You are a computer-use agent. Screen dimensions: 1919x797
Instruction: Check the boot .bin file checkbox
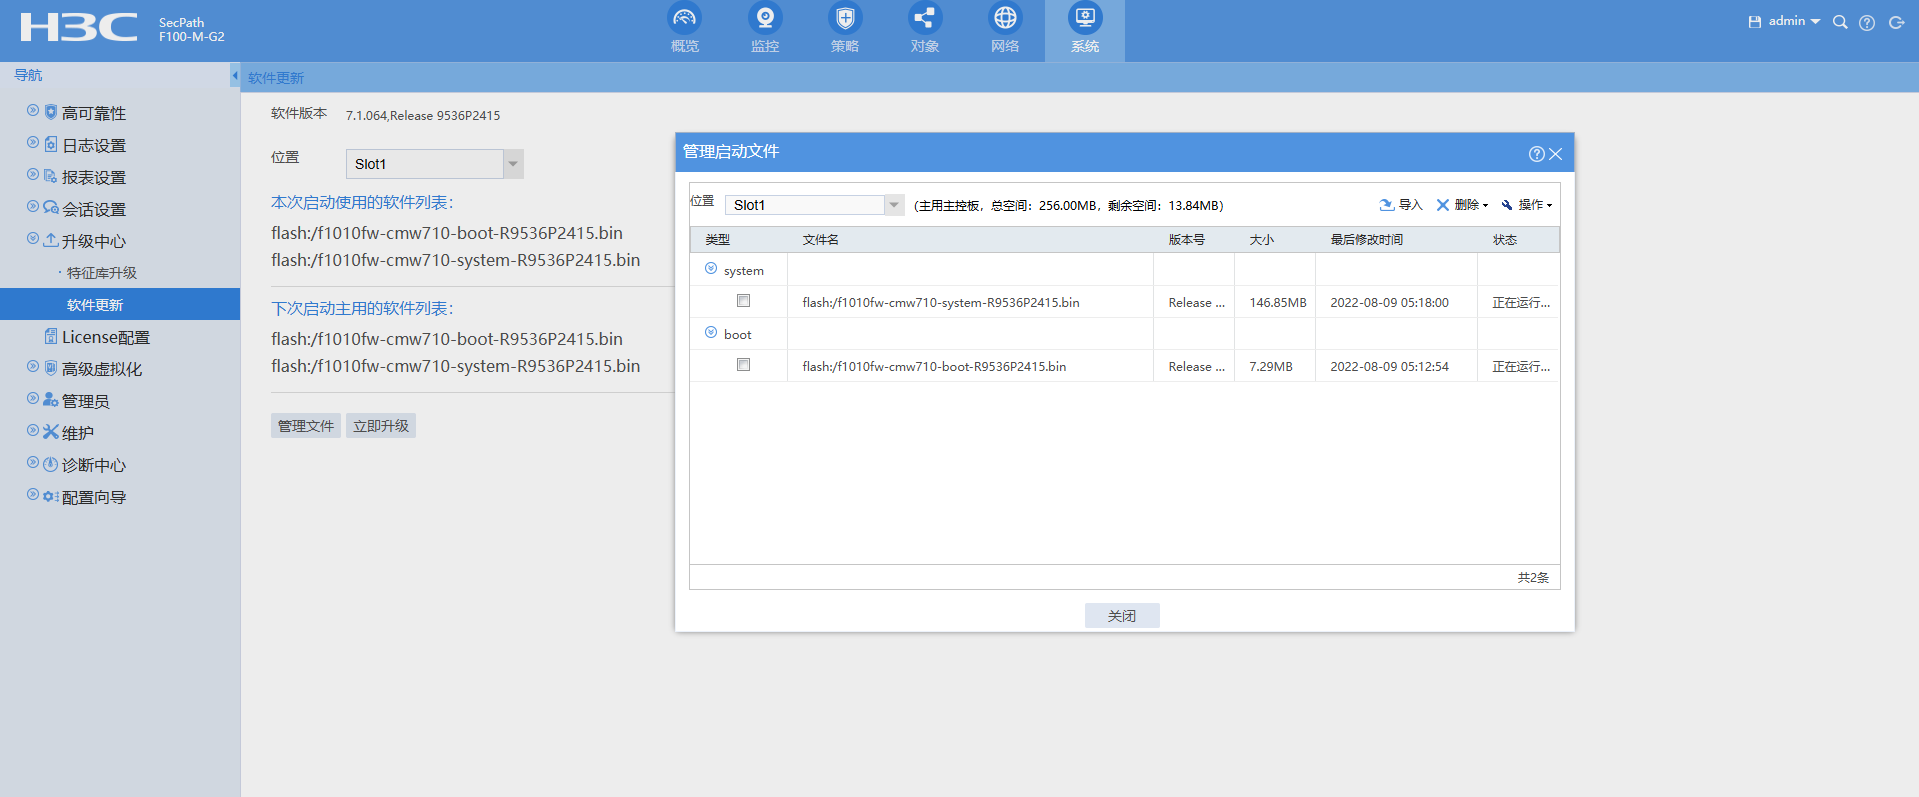[743, 365]
